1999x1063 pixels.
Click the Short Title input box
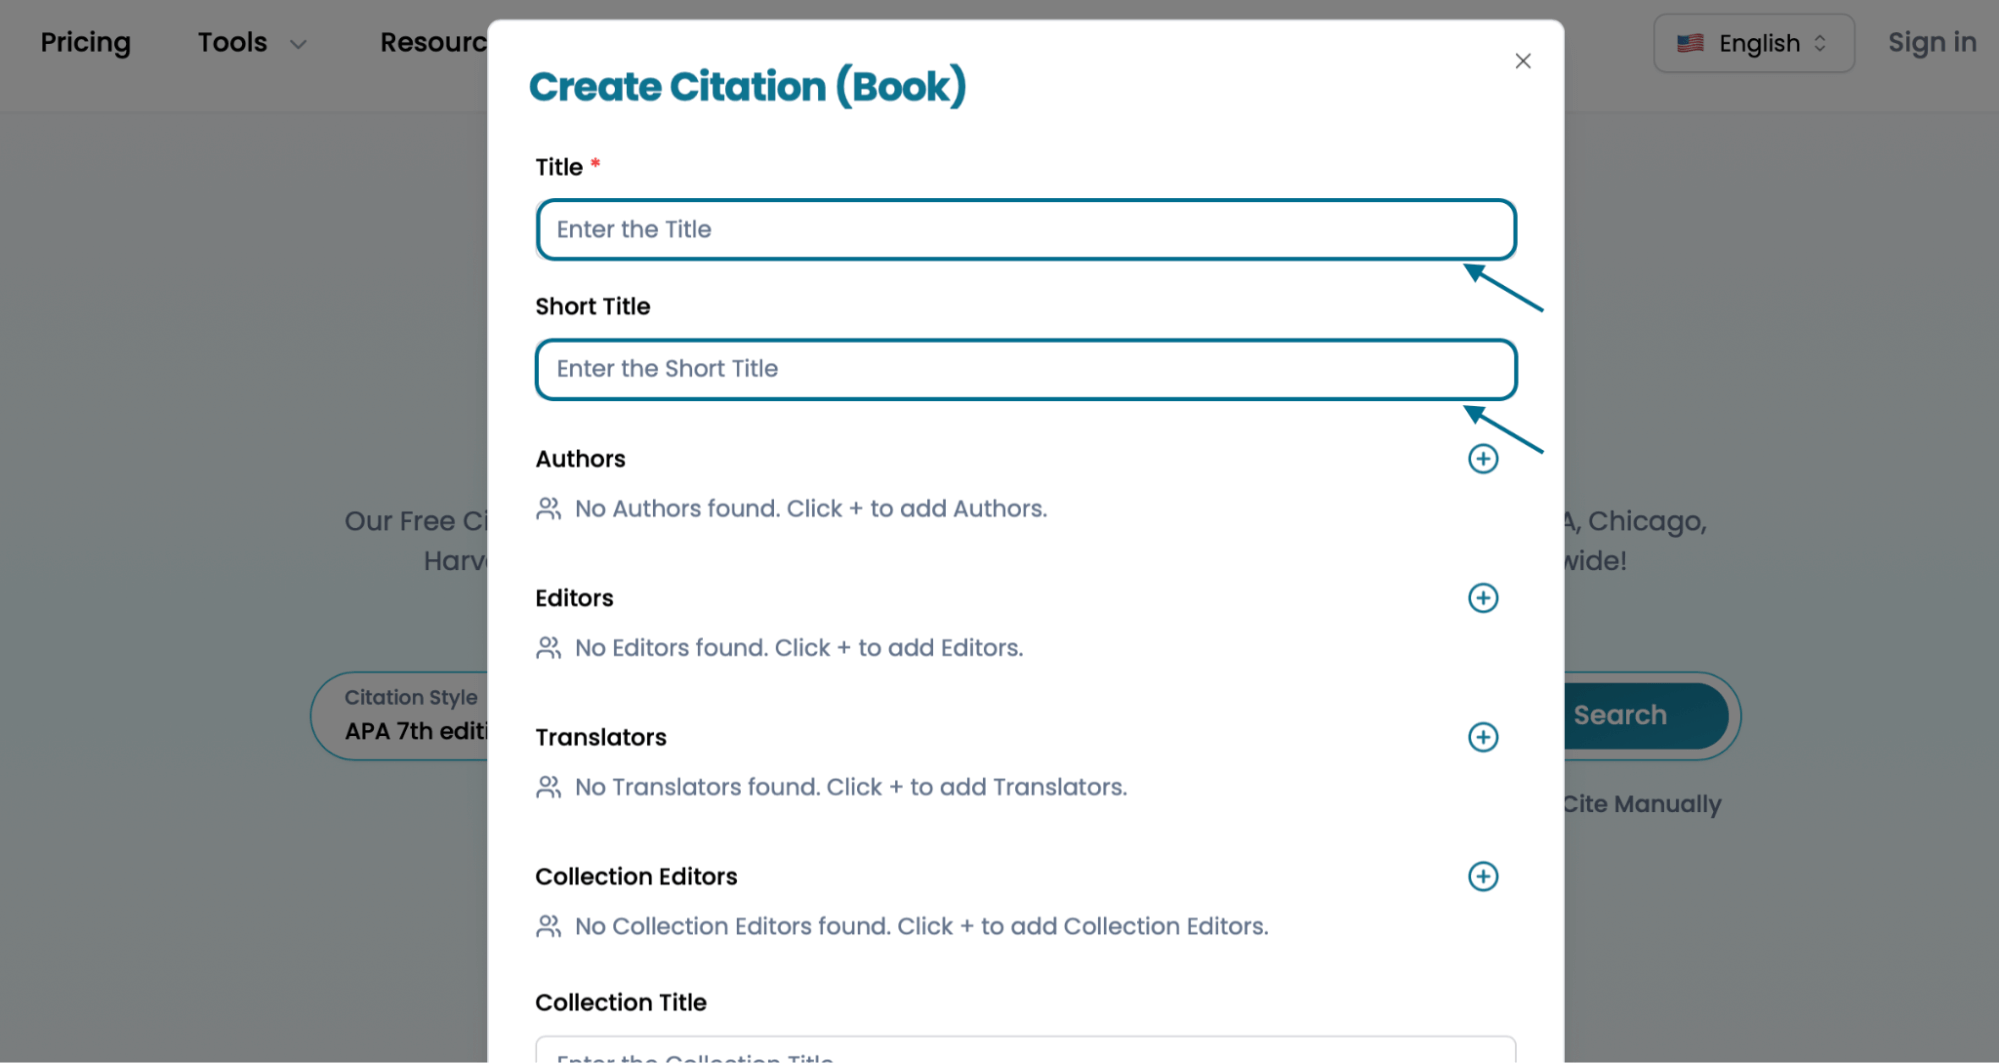(x=1025, y=369)
